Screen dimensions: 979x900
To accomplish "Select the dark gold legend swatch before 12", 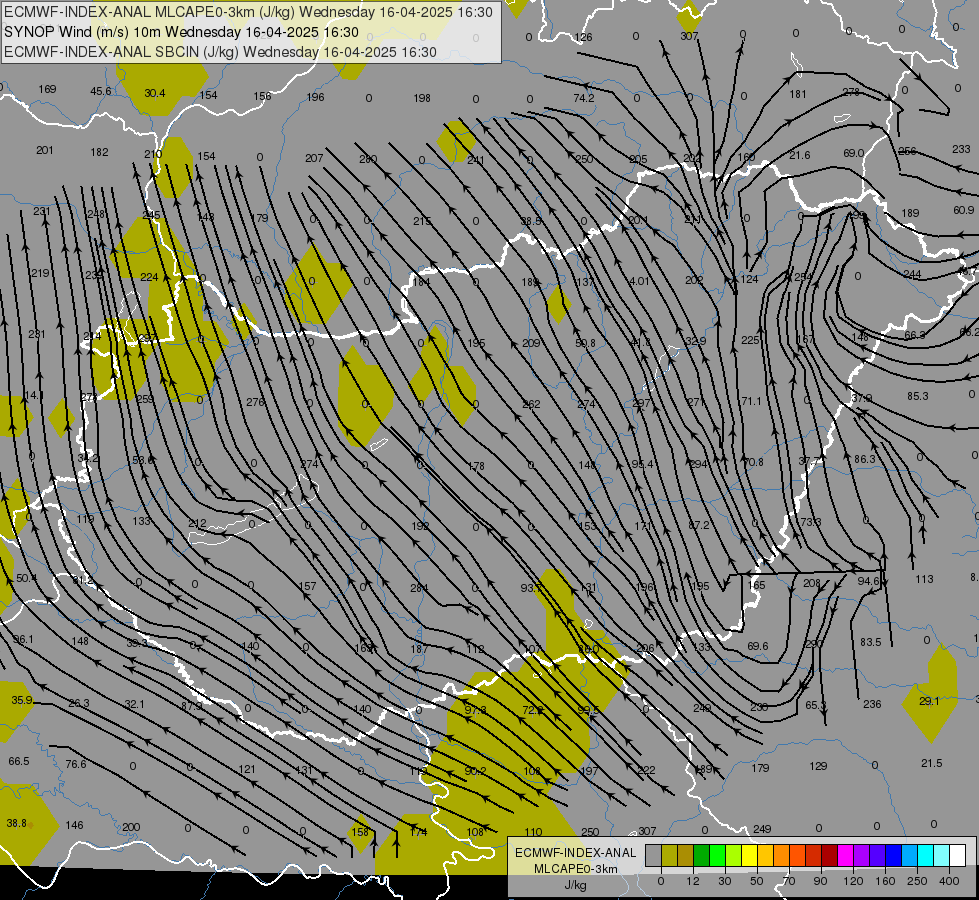I will pyautogui.click(x=686, y=855).
